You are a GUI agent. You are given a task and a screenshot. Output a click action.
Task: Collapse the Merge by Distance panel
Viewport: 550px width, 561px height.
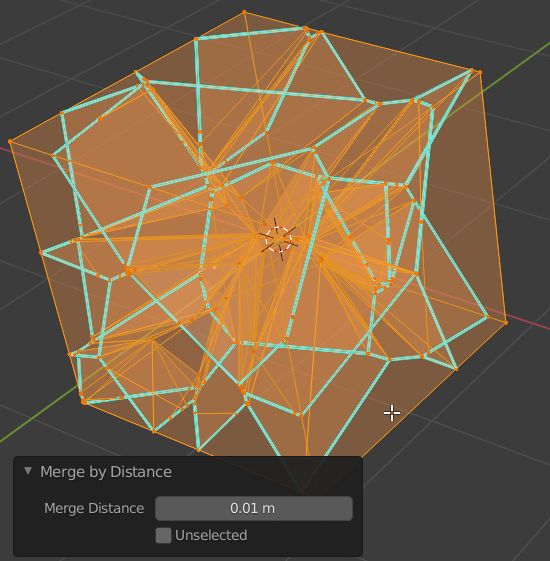(28, 471)
